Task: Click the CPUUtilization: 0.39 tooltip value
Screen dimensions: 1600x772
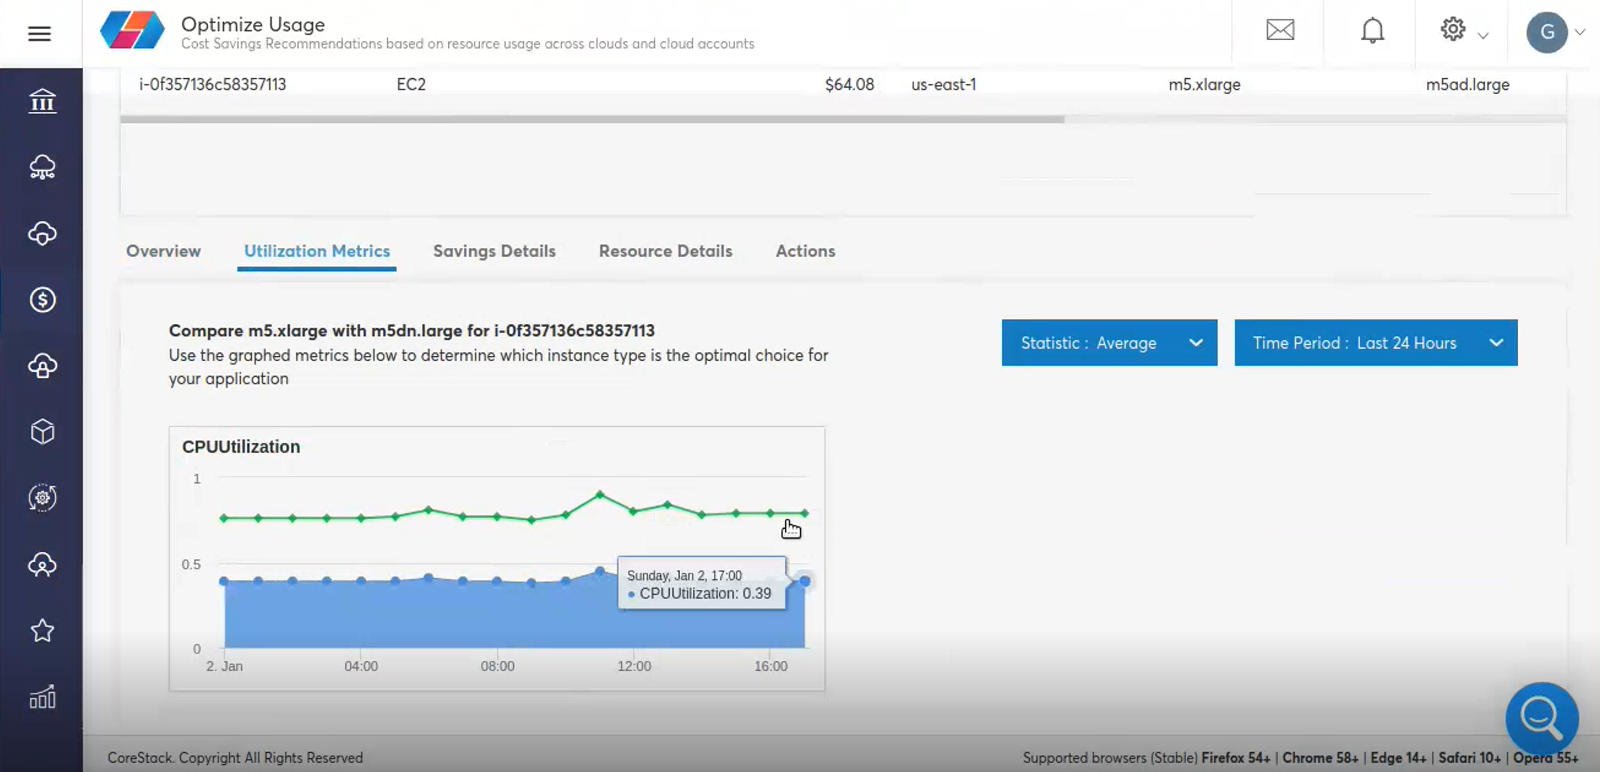Action: pyautogui.click(x=705, y=594)
